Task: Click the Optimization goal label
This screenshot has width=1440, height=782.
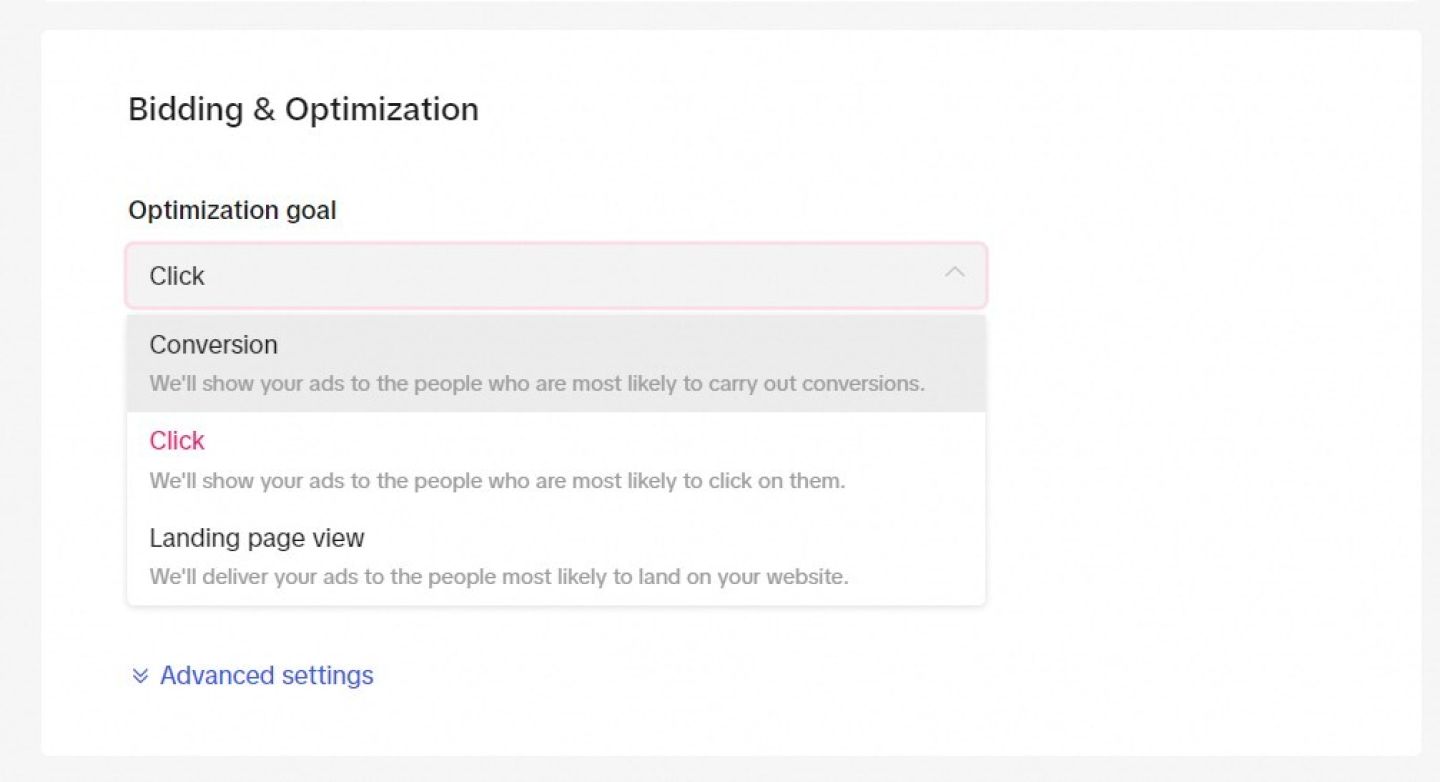Action: click(232, 210)
